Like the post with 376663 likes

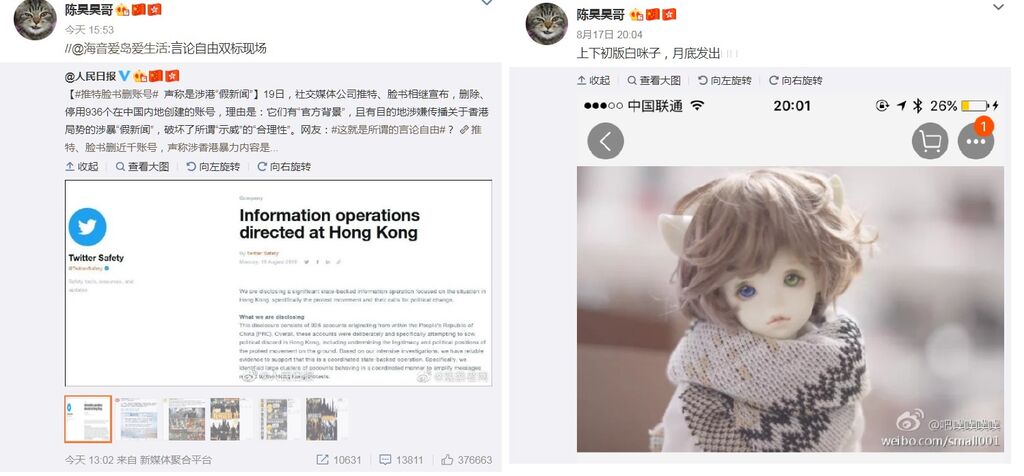[x=447, y=460]
